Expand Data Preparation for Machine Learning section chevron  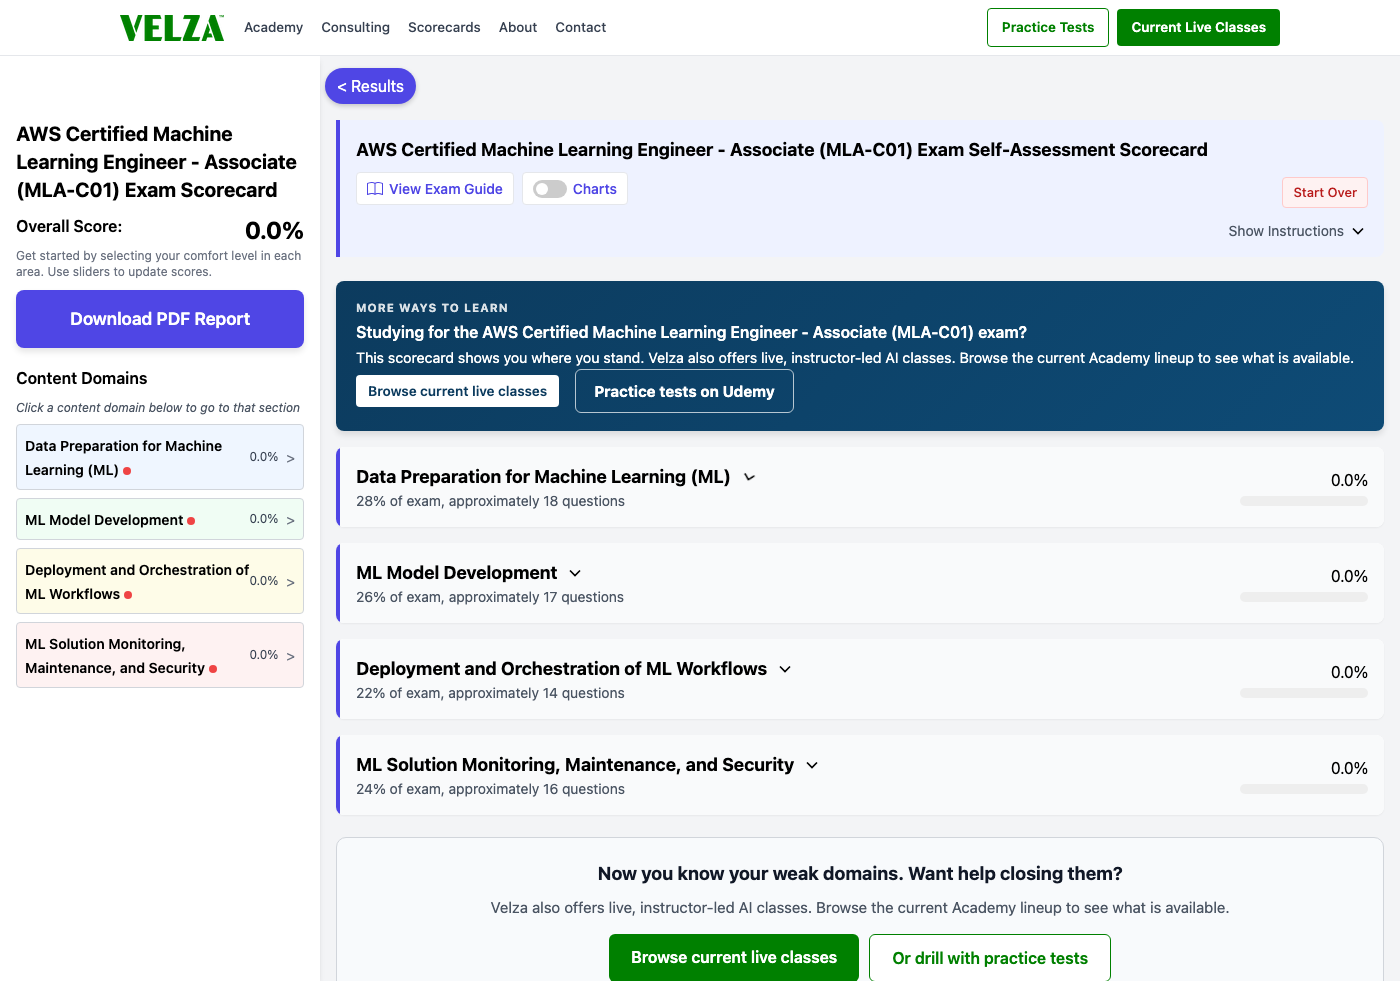750,477
